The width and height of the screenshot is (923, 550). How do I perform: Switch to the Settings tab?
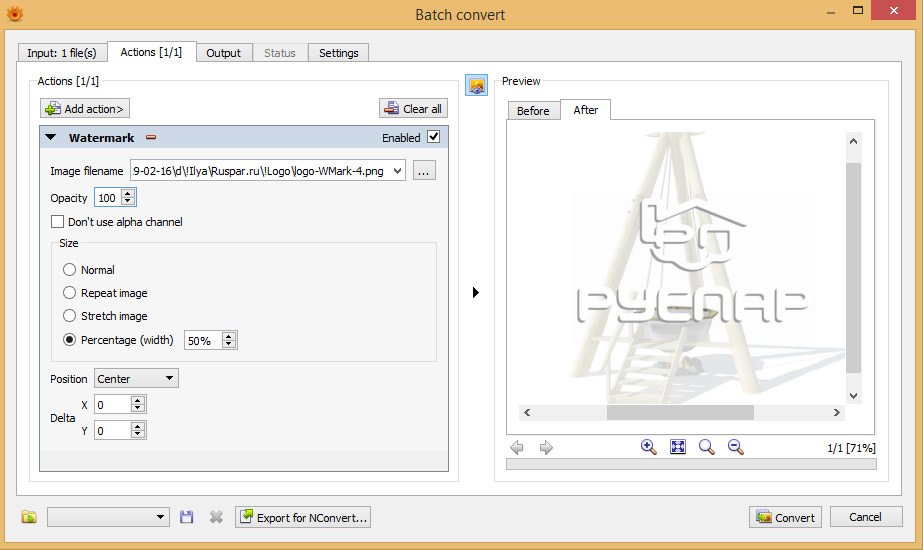pyautogui.click(x=338, y=53)
